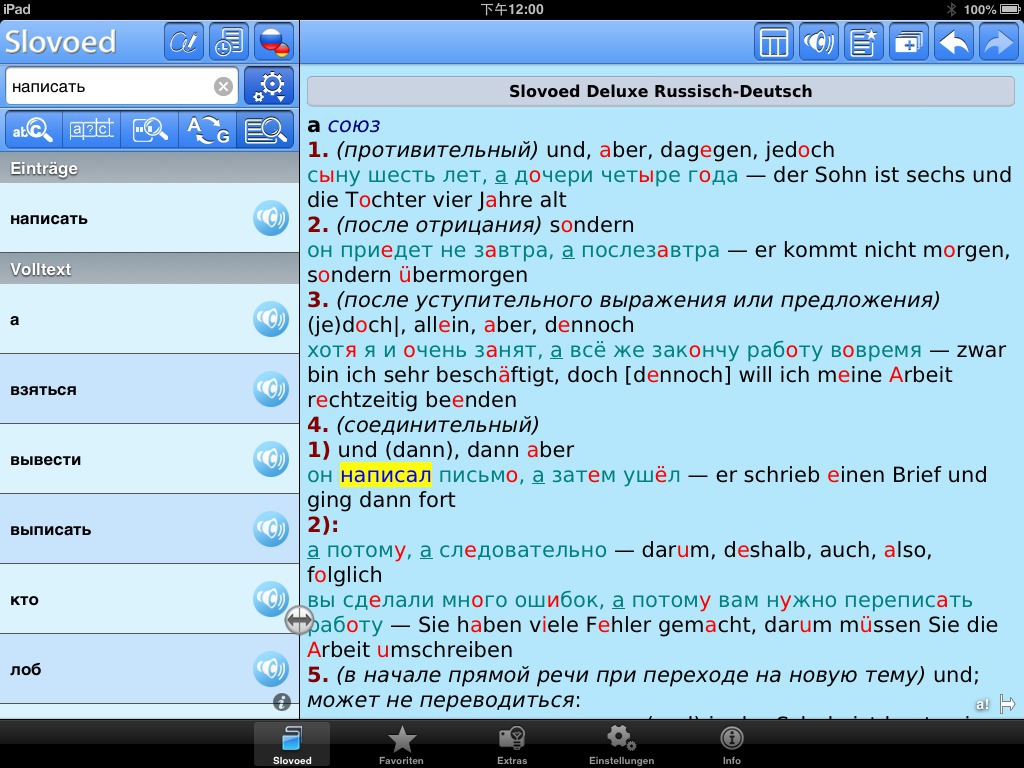
Task: Play pronunciation for а entry
Action: [x=271, y=319]
